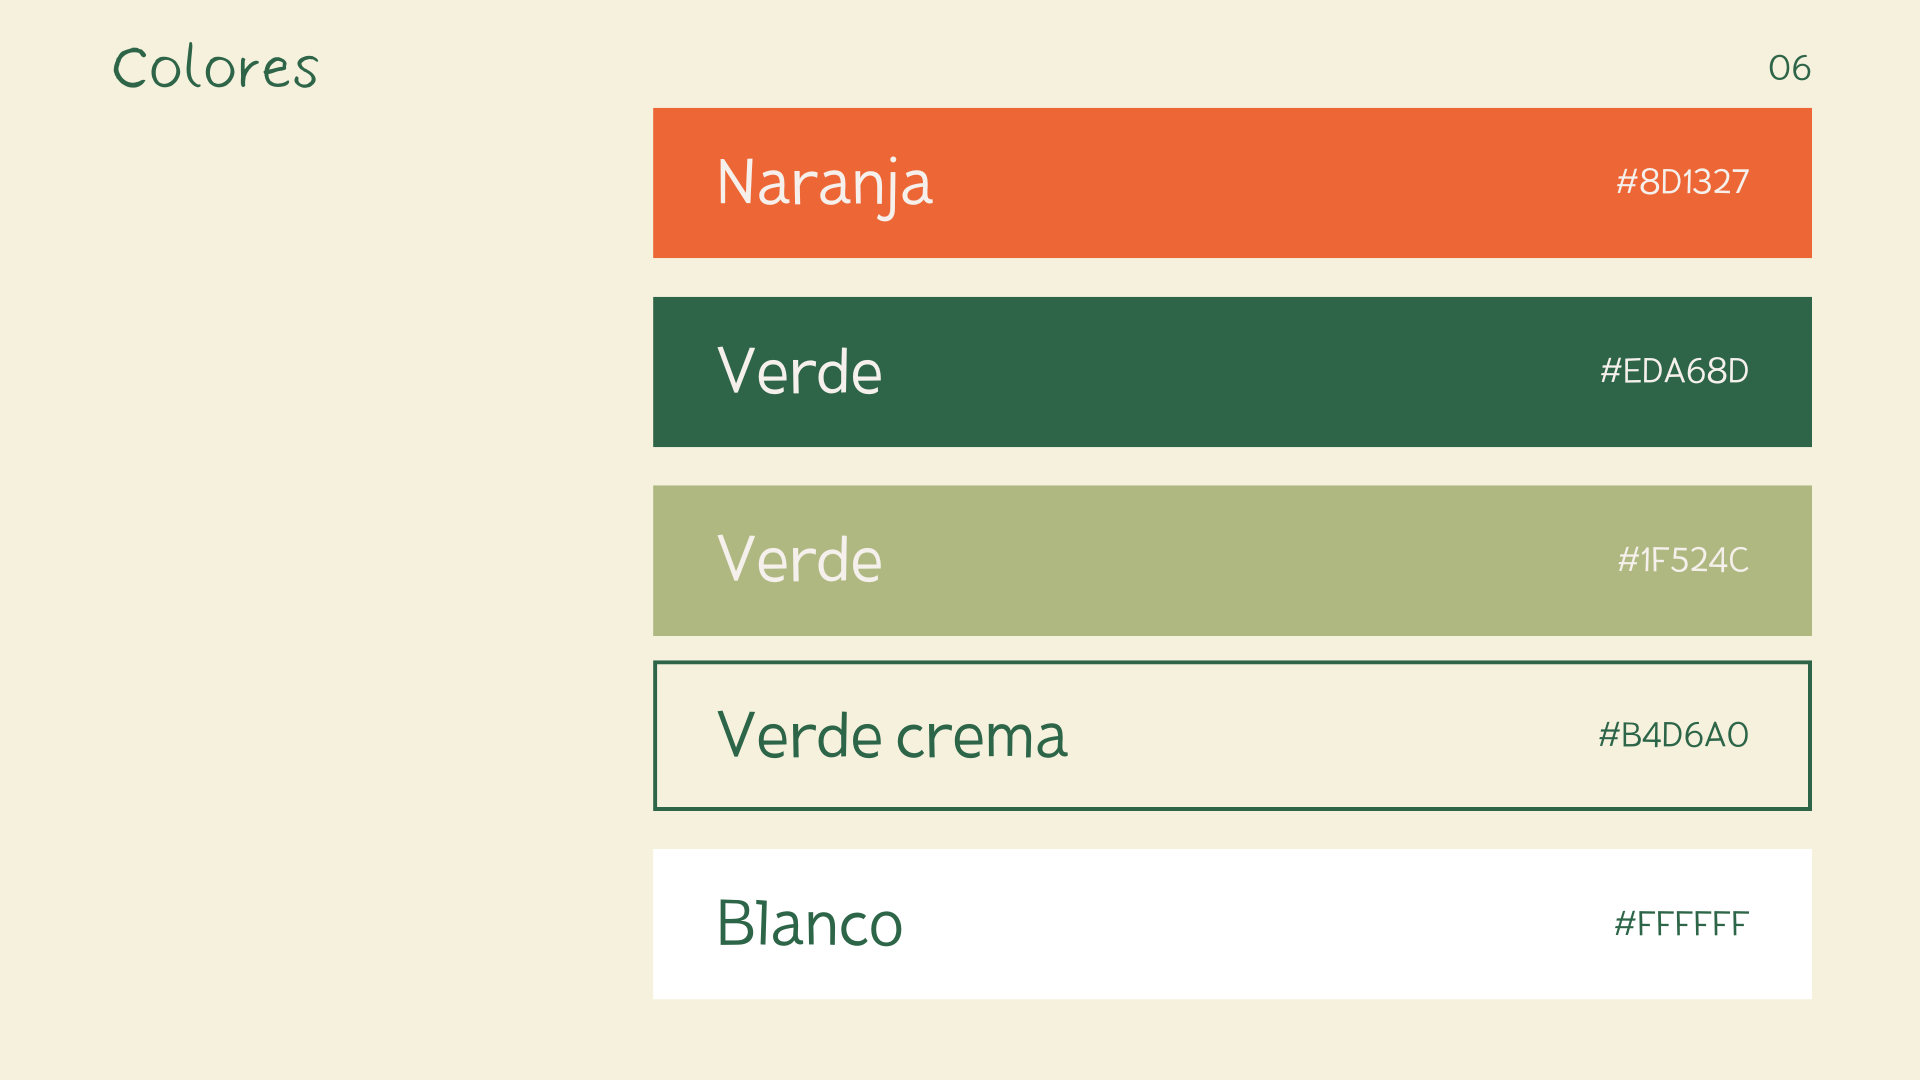Click the slide page number 06
The width and height of the screenshot is (1920, 1080).
coord(1789,68)
